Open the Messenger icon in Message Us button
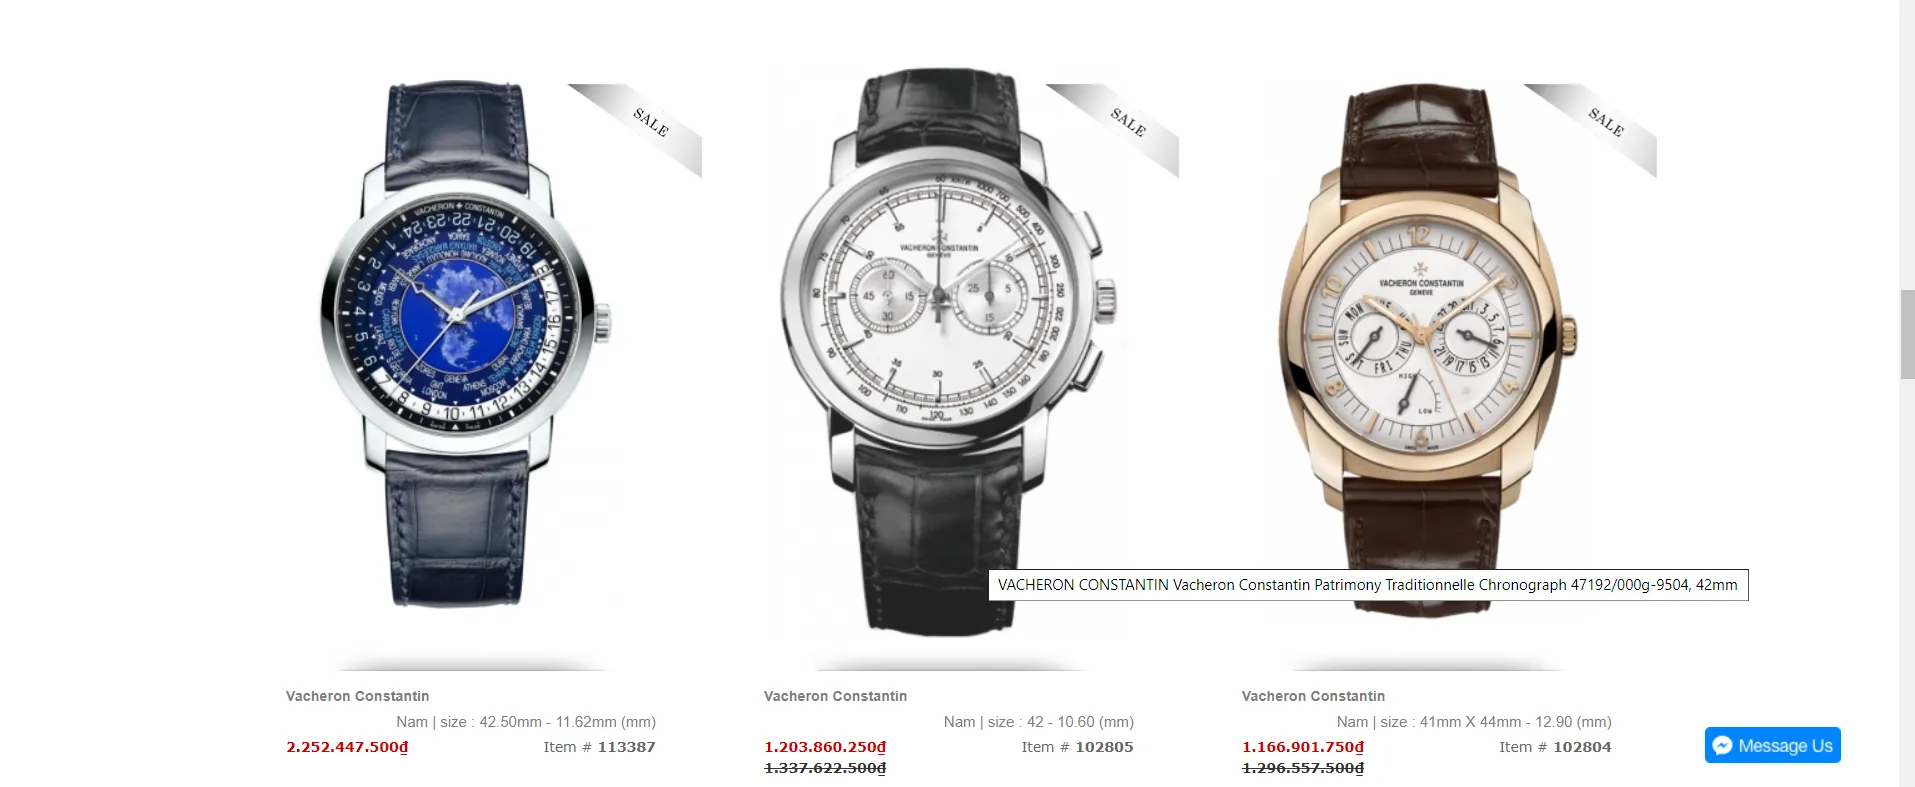The width and height of the screenshot is (1915, 787). click(1722, 745)
